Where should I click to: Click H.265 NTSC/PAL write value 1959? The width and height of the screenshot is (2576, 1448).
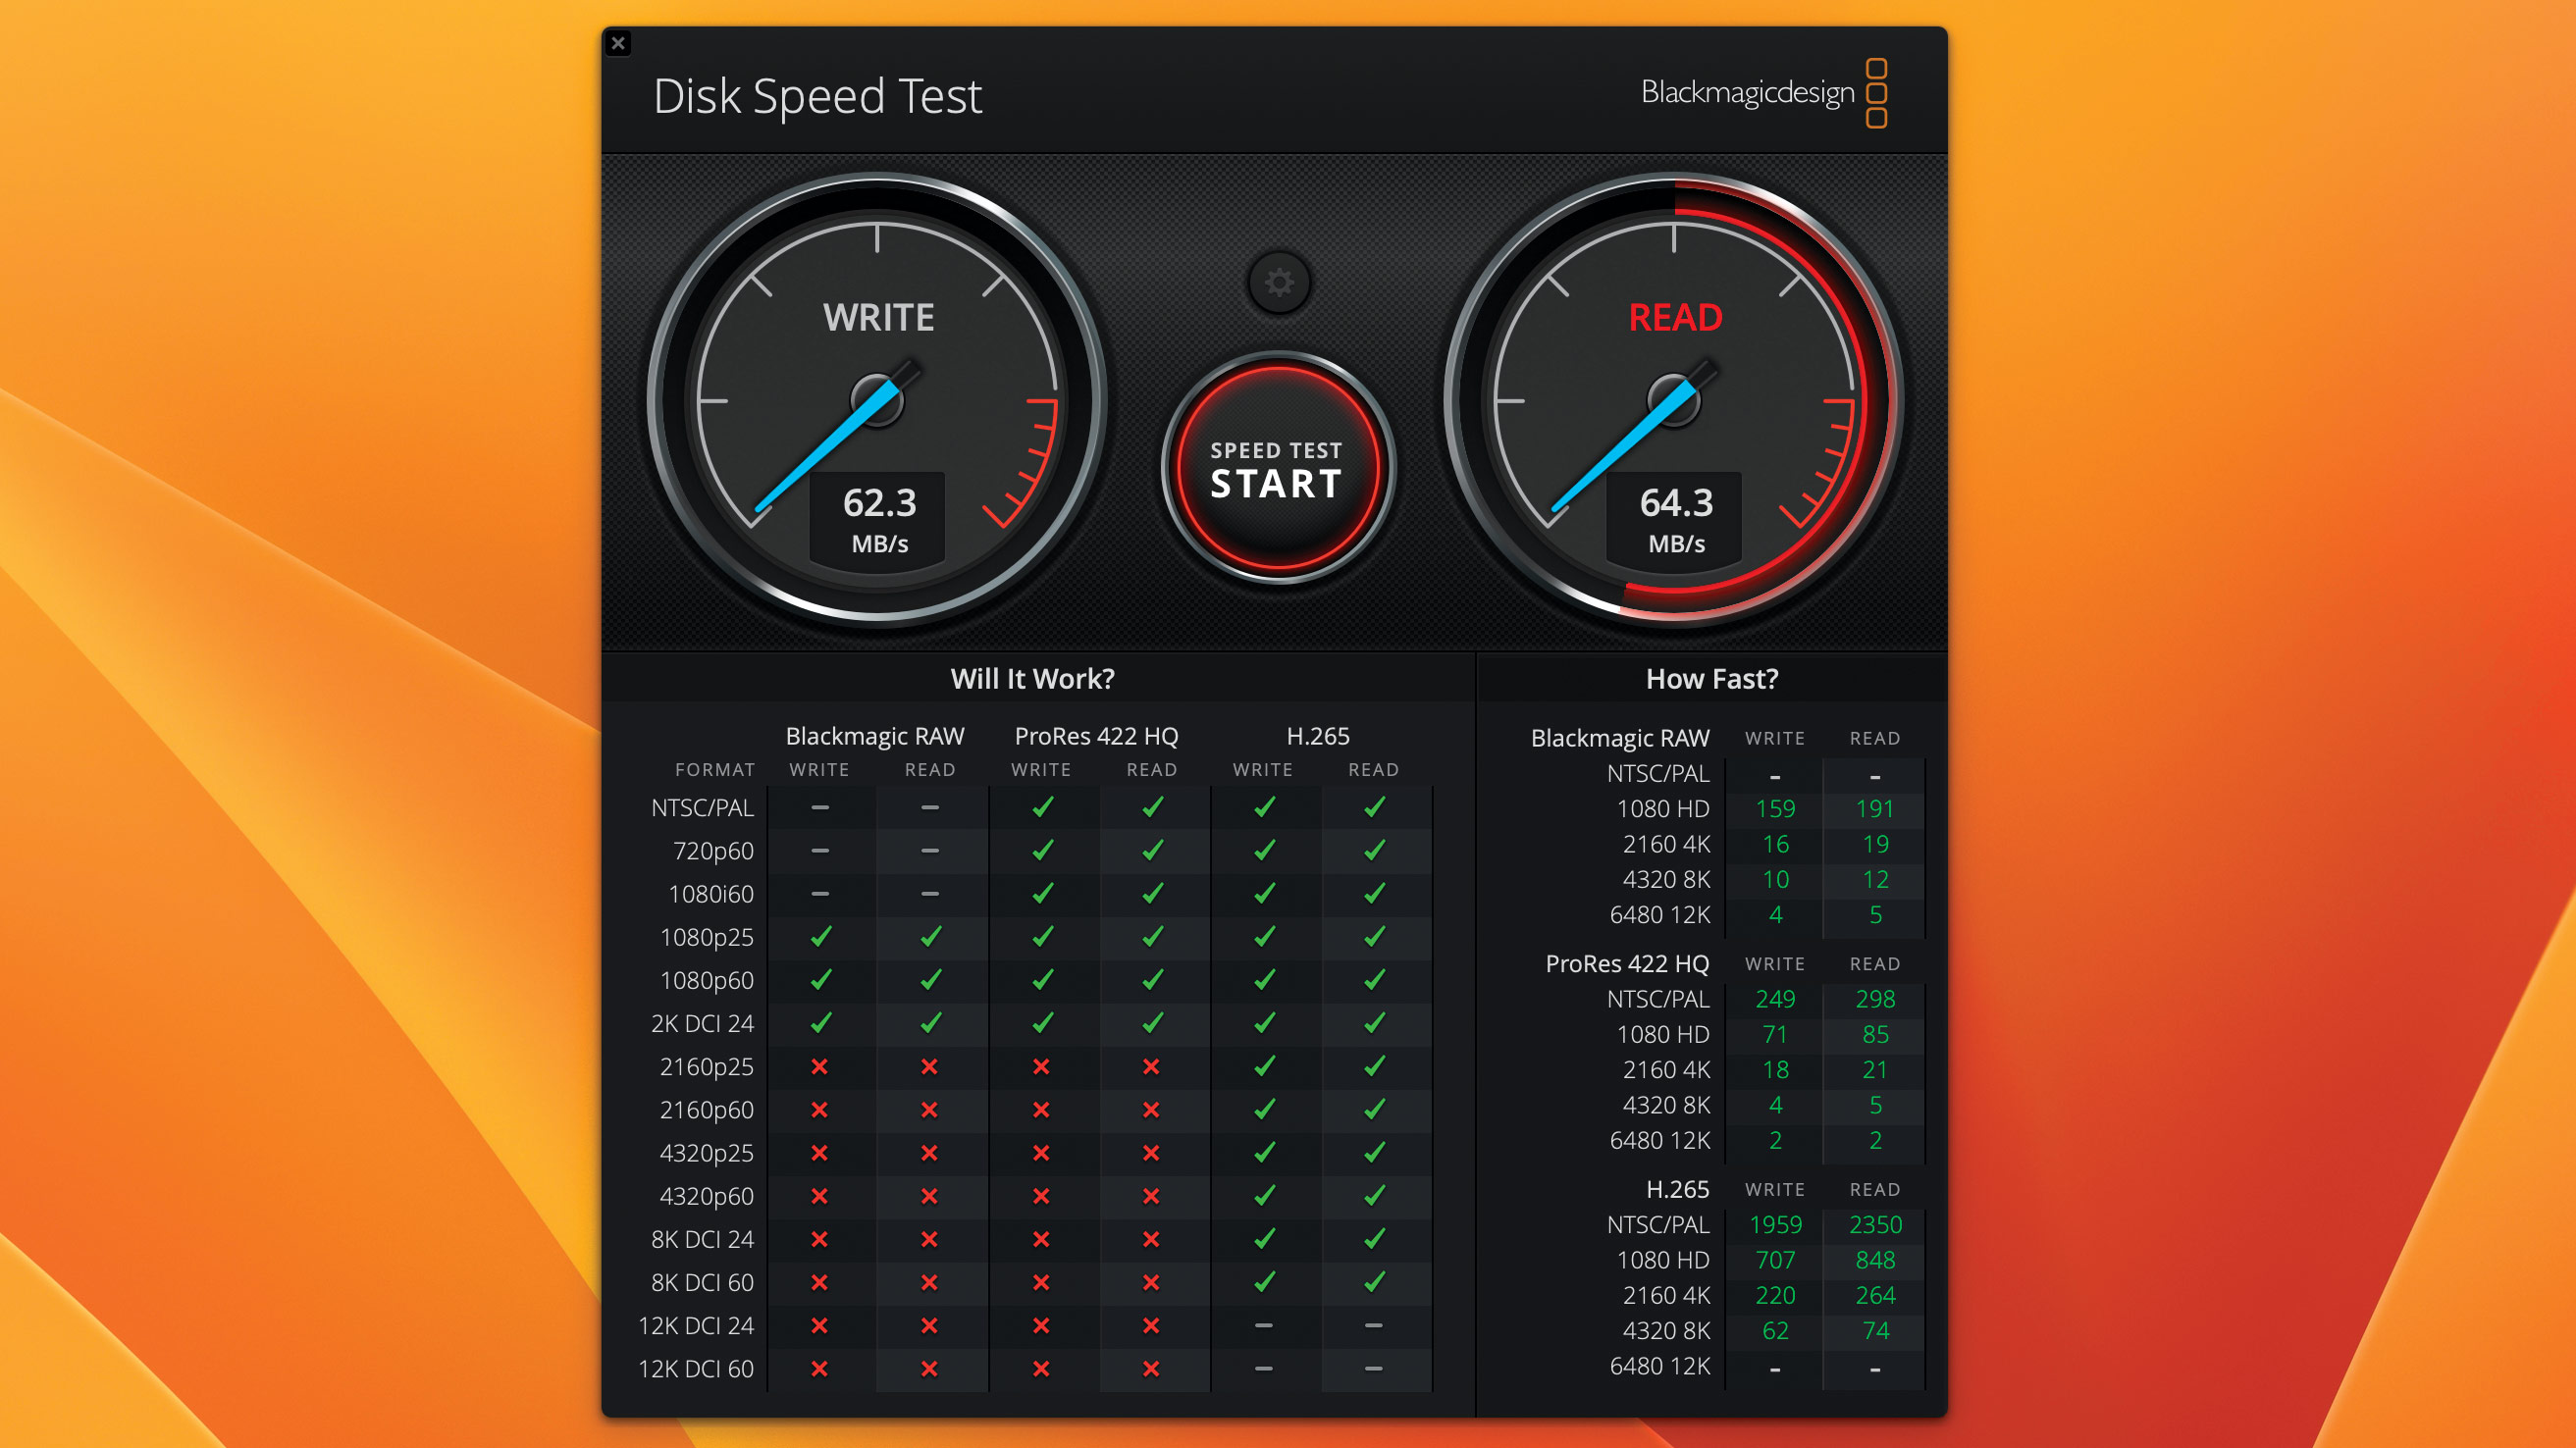point(1775,1225)
